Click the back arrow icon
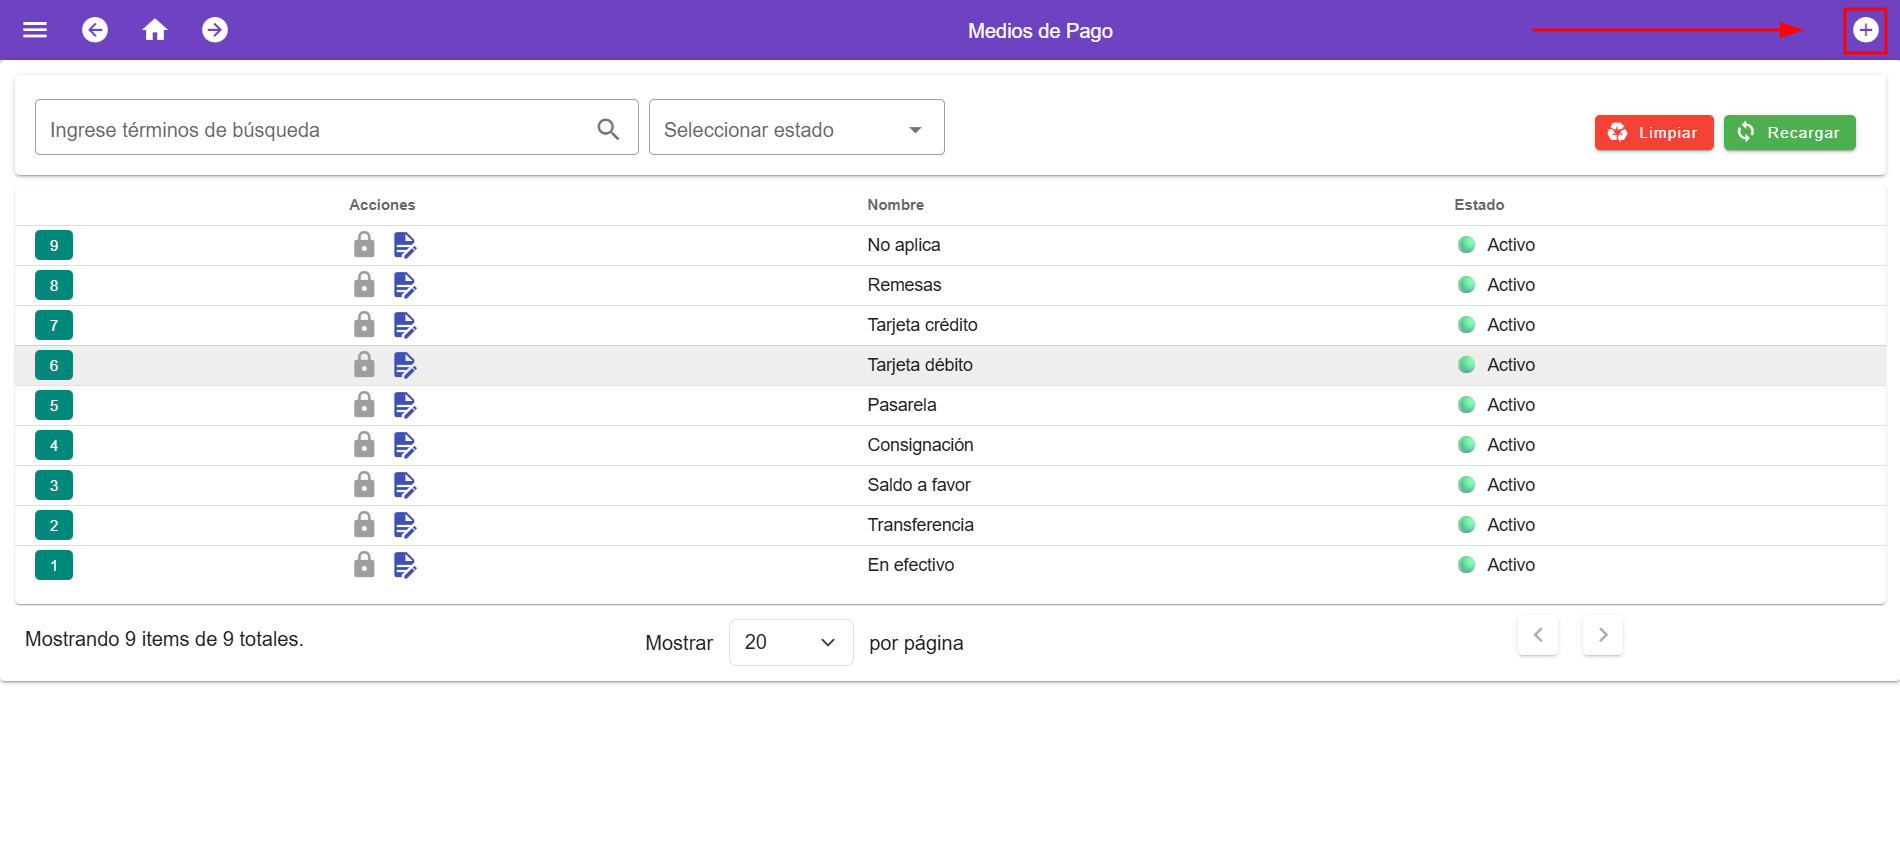This screenshot has width=1900, height=864. 95,30
